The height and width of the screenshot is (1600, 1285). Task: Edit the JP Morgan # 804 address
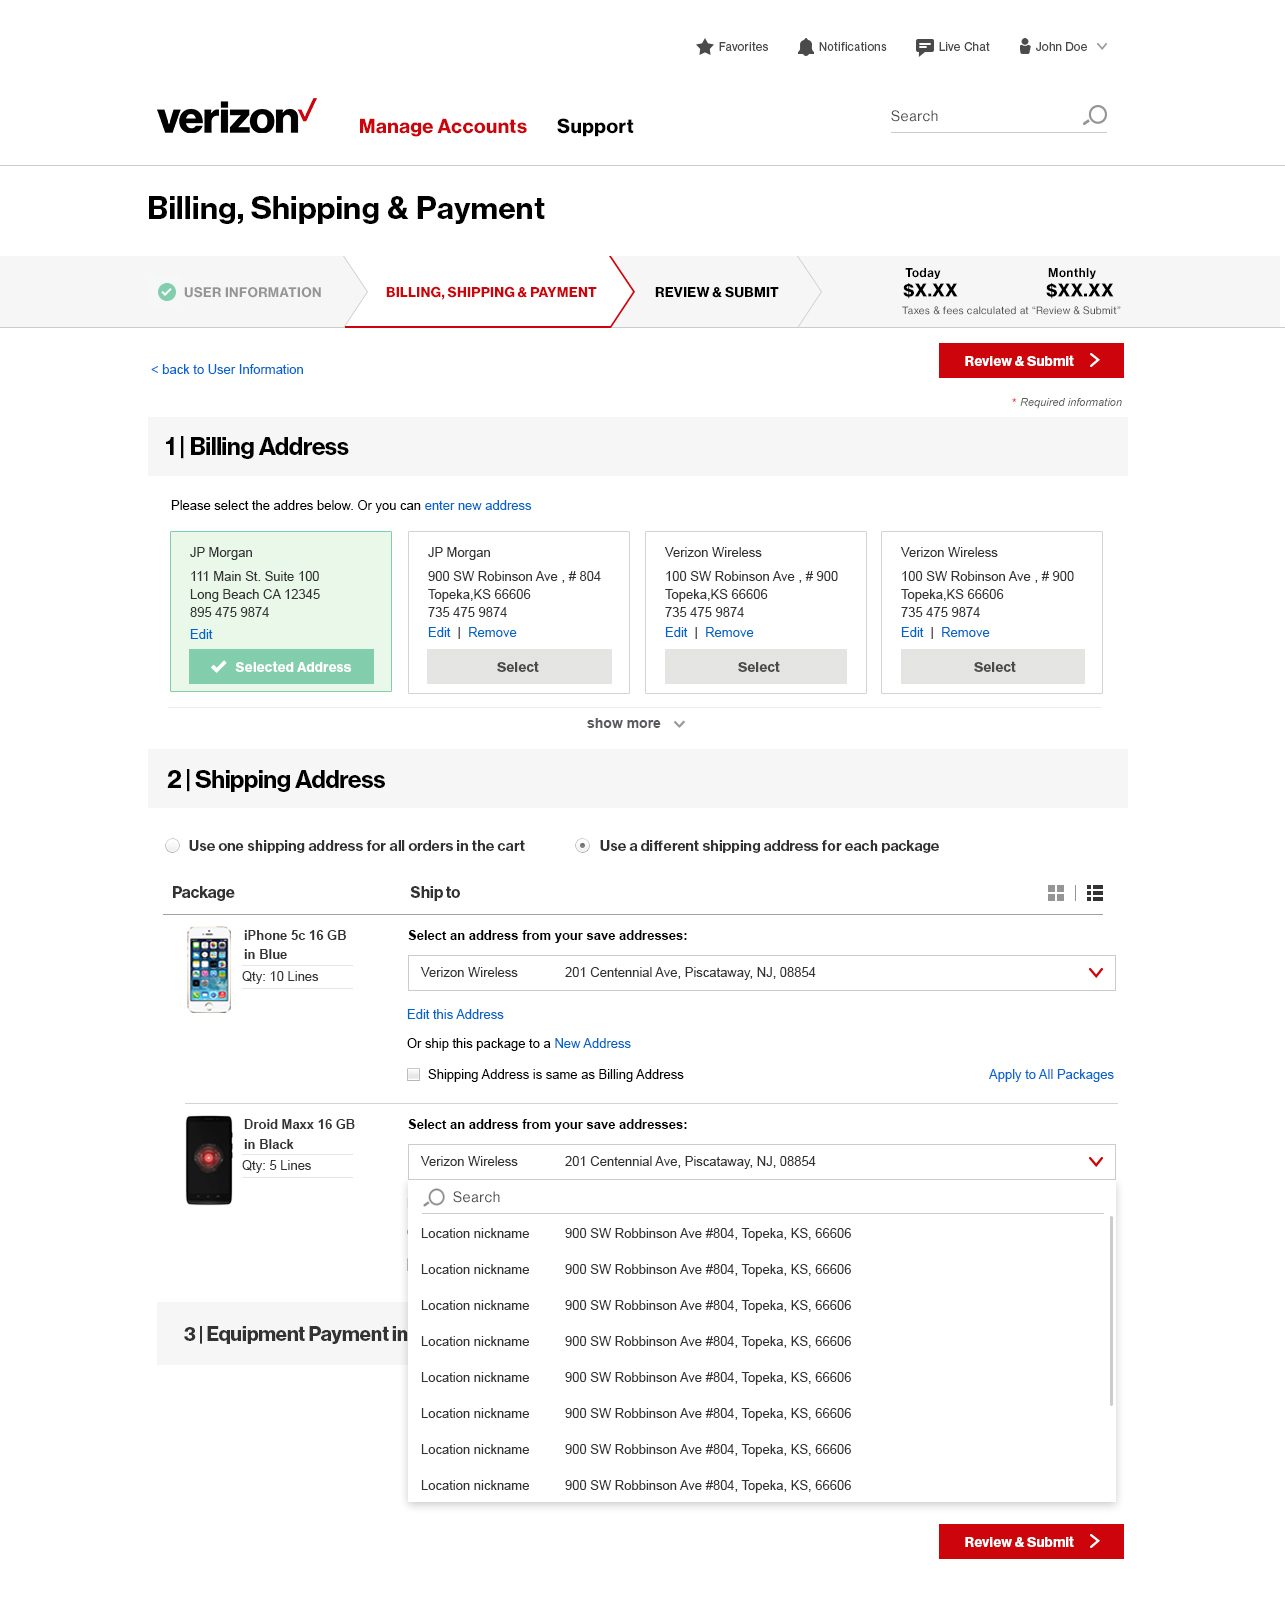439,633
